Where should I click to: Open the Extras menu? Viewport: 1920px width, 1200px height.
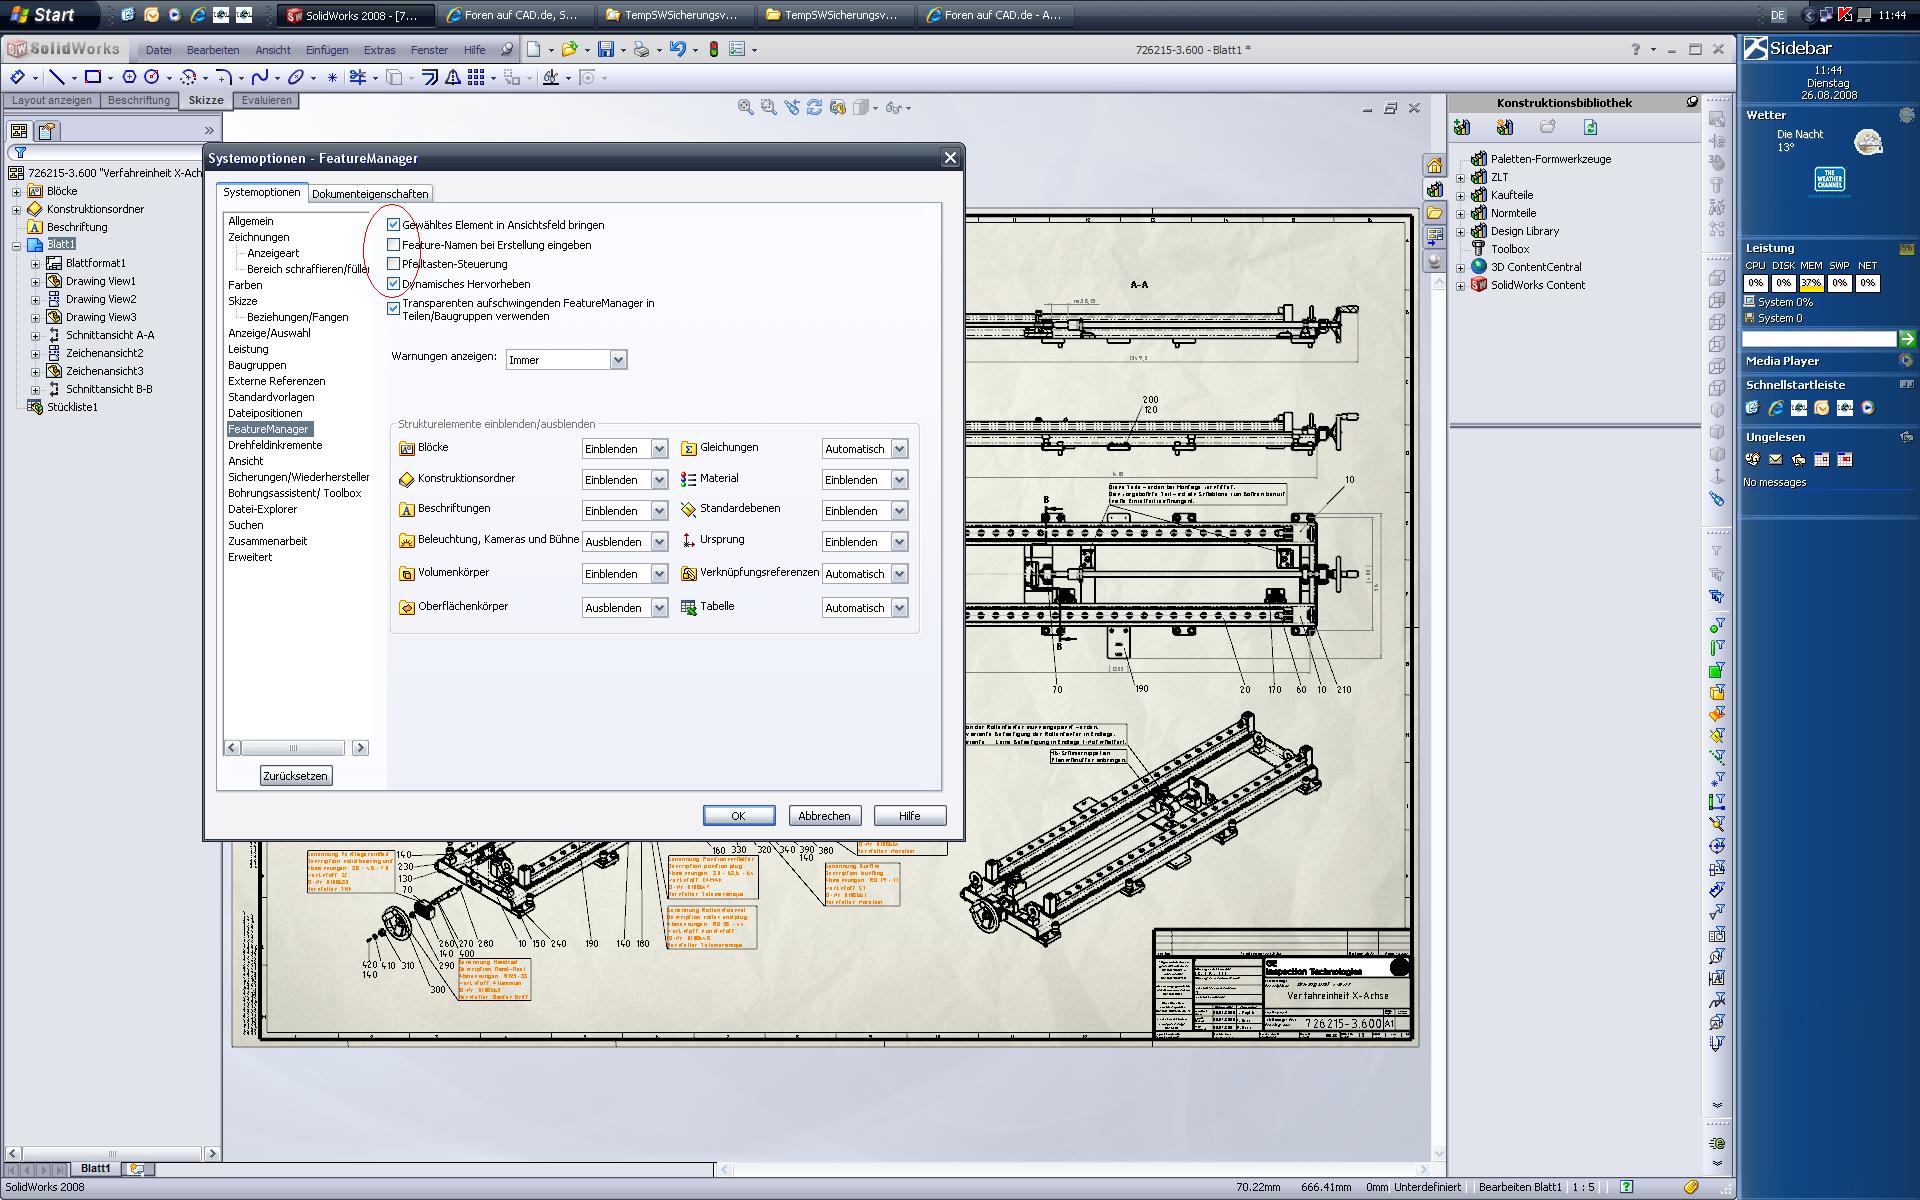coord(381,49)
